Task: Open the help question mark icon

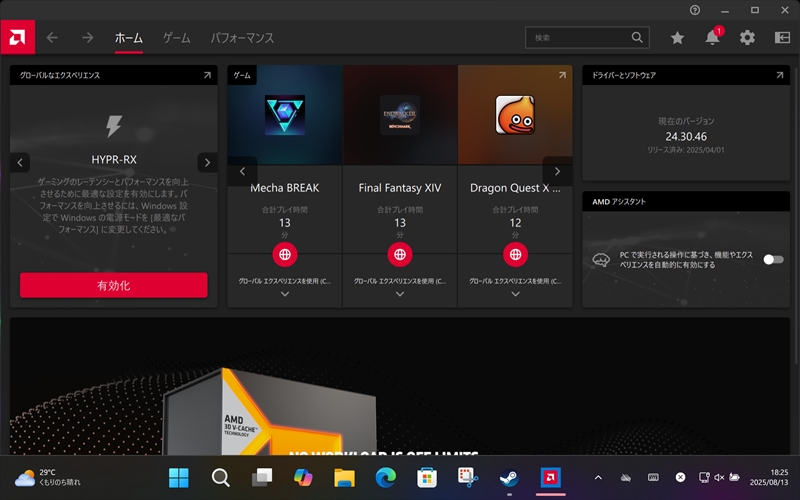Action: click(695, 10)
